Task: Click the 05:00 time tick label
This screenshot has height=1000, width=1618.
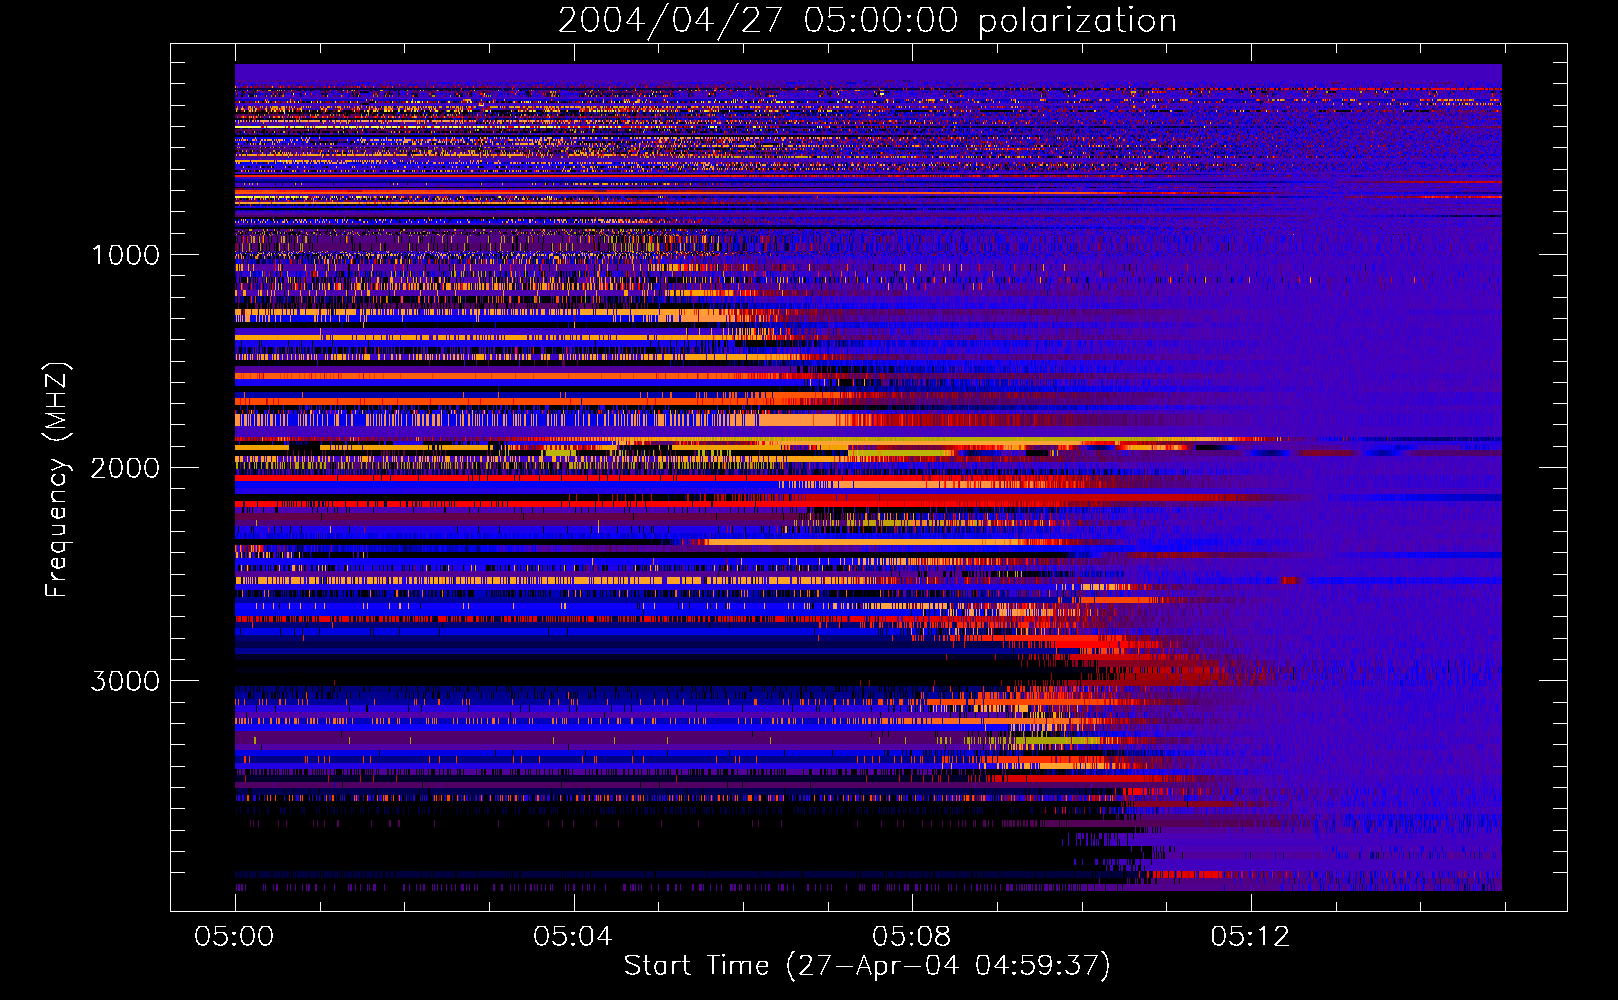Action: tap(234, 937)
